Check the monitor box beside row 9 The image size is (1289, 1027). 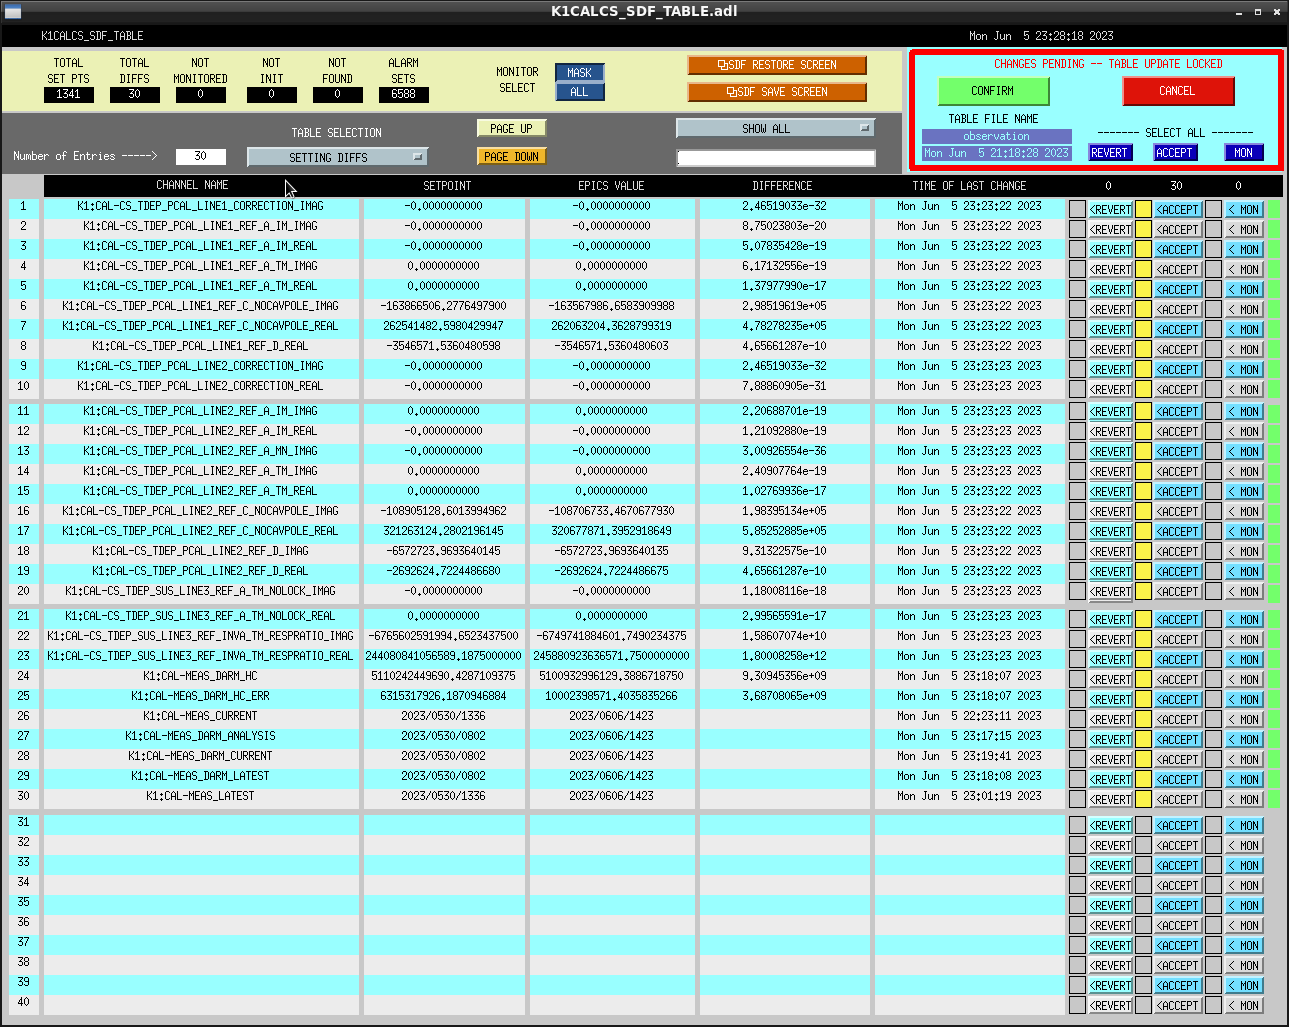coord(1213,370)
